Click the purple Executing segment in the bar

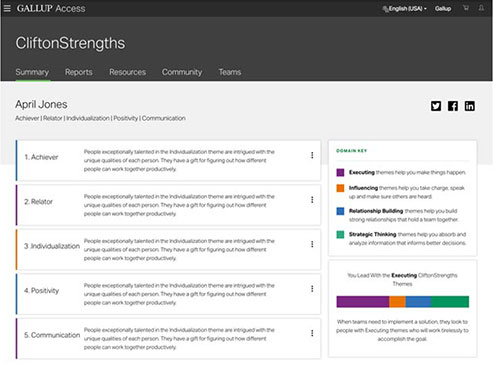(363, 302)
